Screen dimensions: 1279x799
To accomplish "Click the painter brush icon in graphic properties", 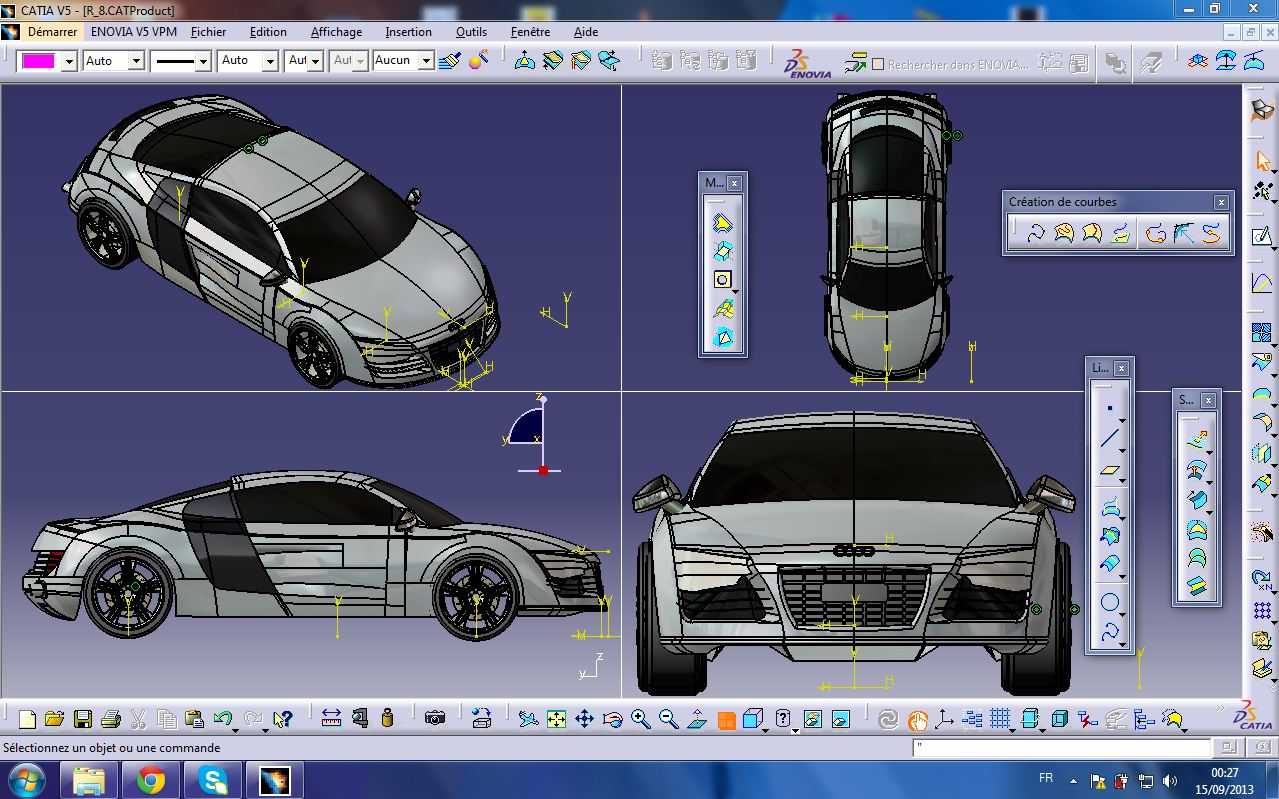I will (450, 61).
